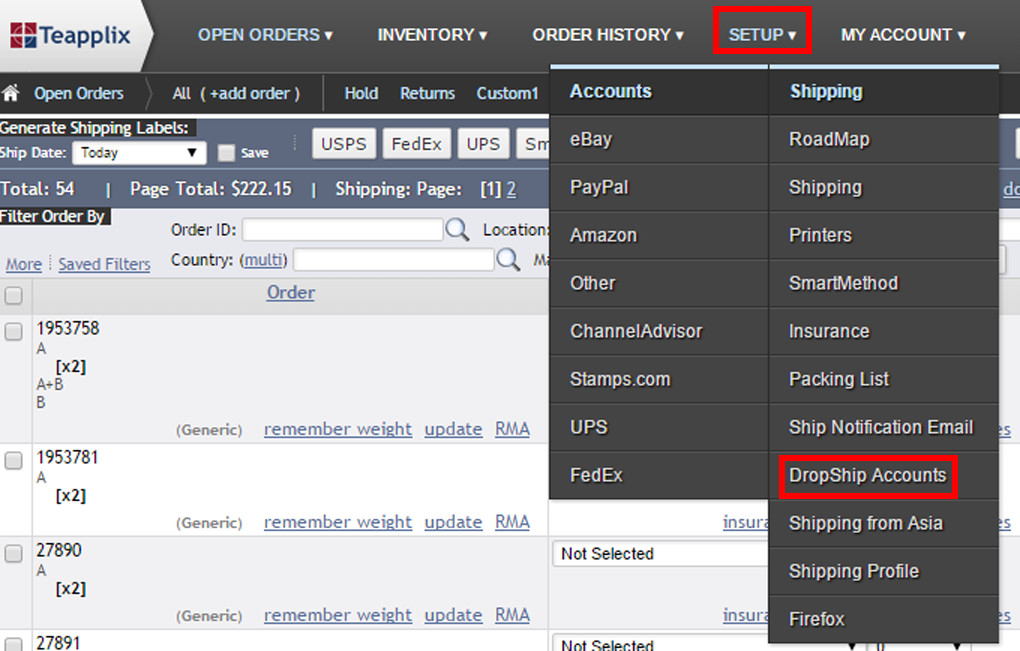Switch to the Hold tab
Screen dimensions: 1020x651
pyautogui.click(x=361, y=94)
